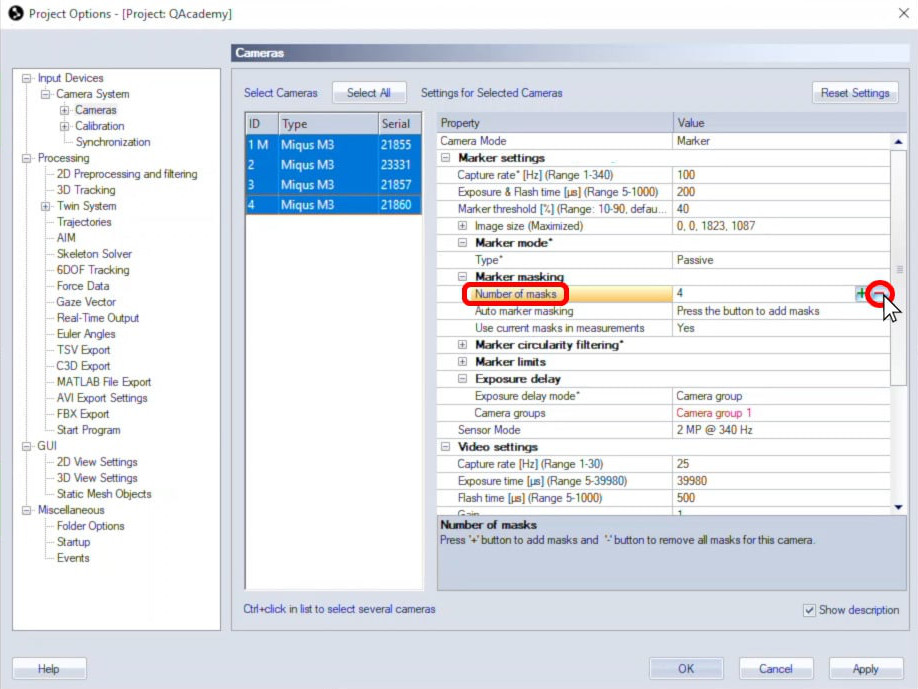
Task: Click the Apply button
Action: pyautogui.click(x=865, y=669)
